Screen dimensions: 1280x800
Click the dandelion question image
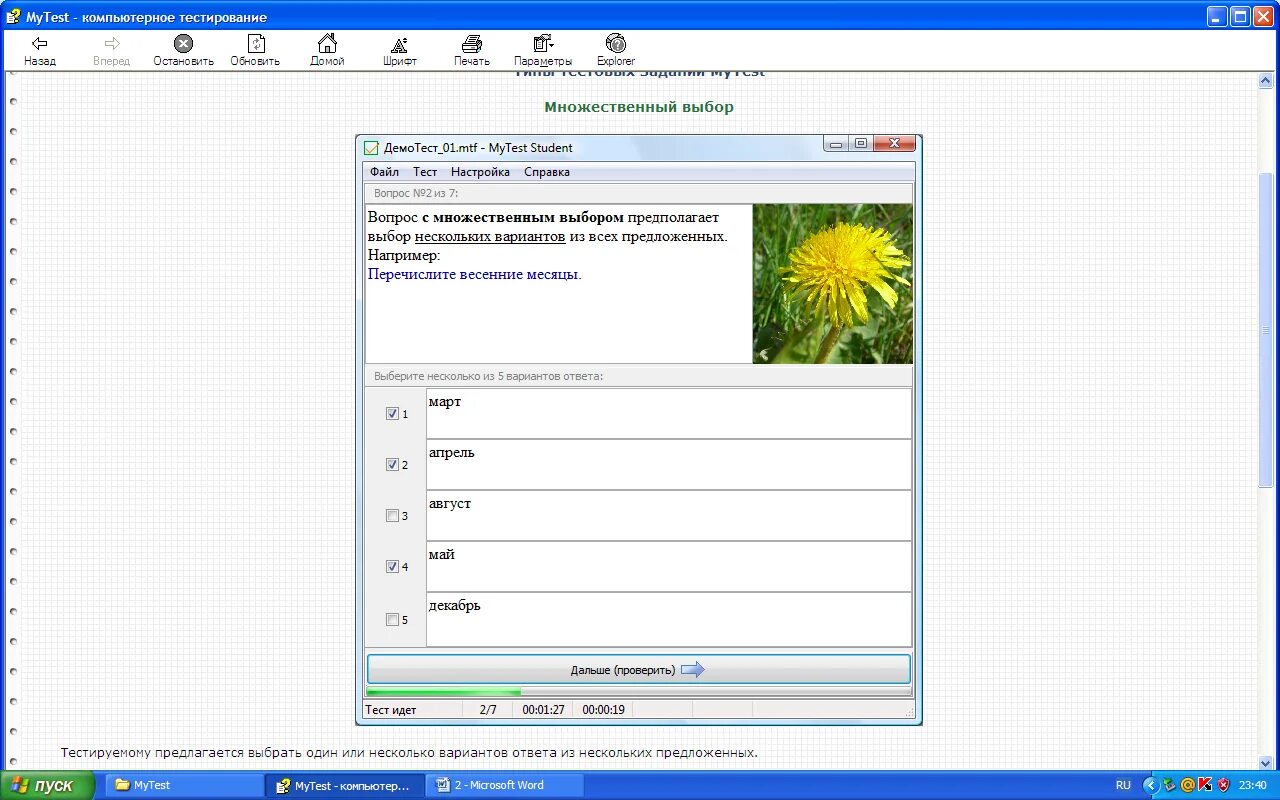coord(832,283)
